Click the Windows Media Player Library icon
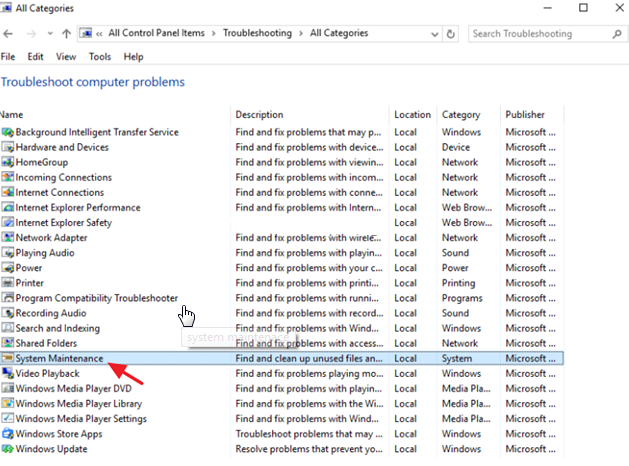 point(8,404)
